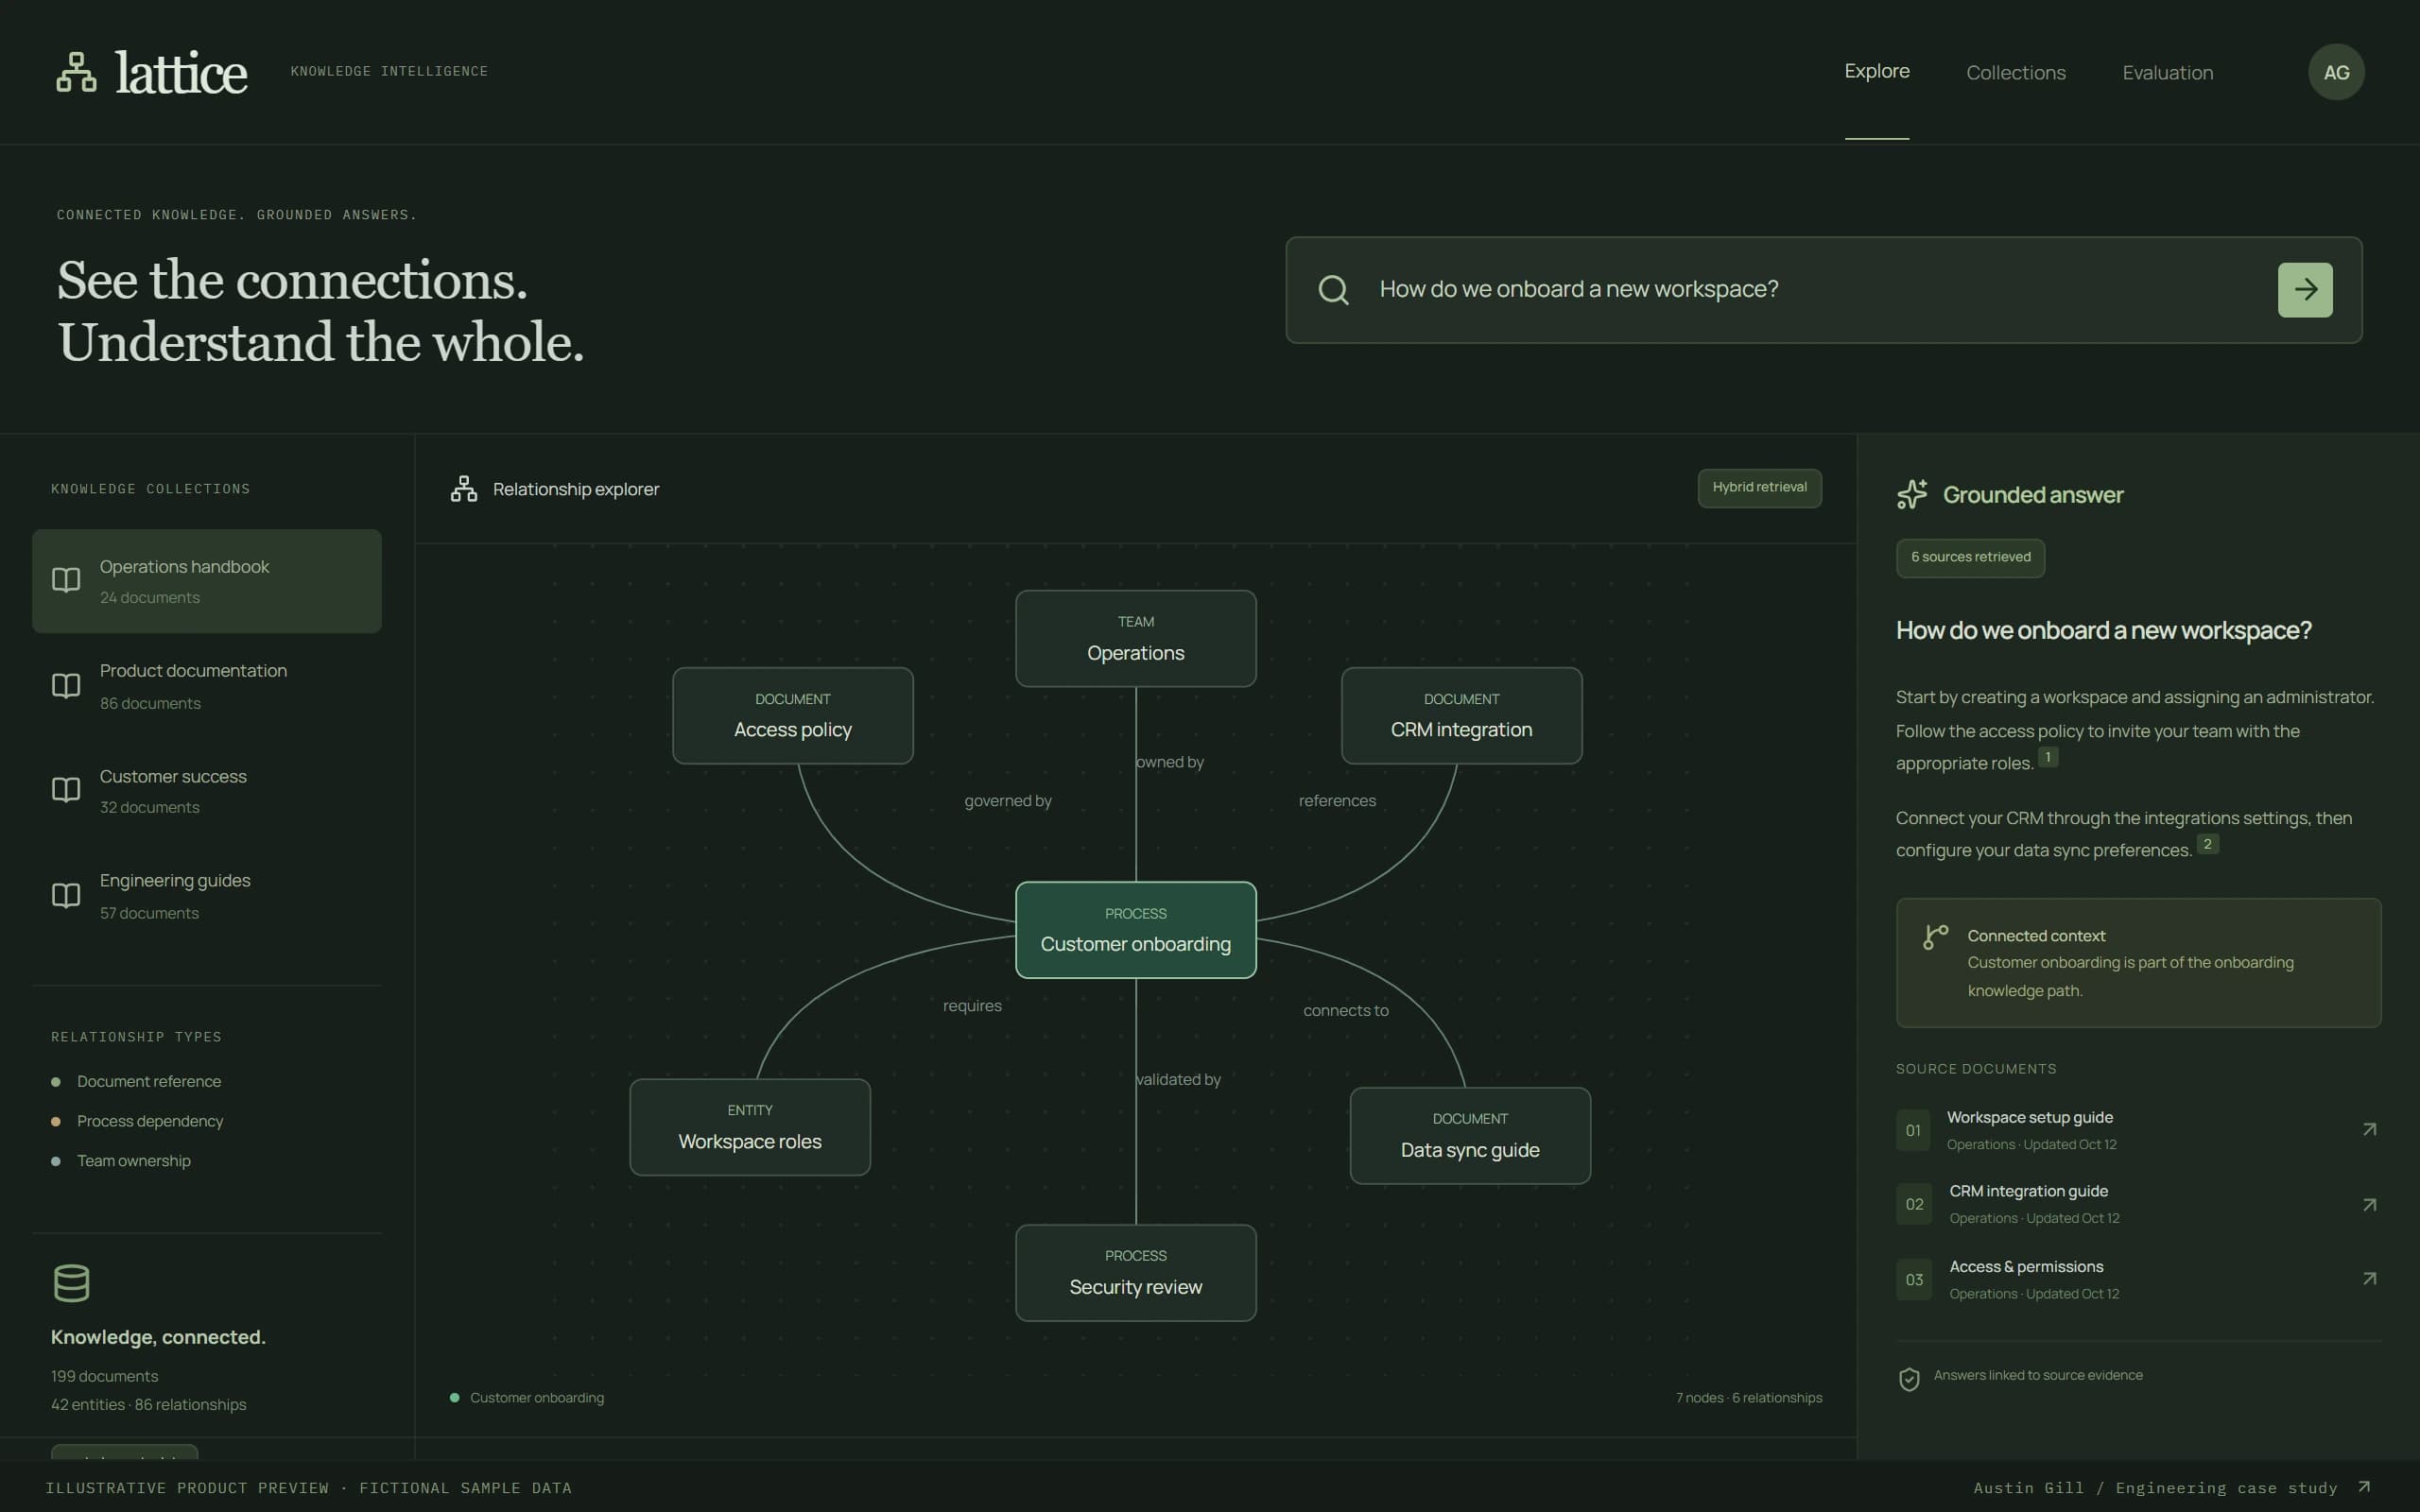Click the Connected context branch icon
This screenshot has width=2420, height=1512.
pos(1936,937)
